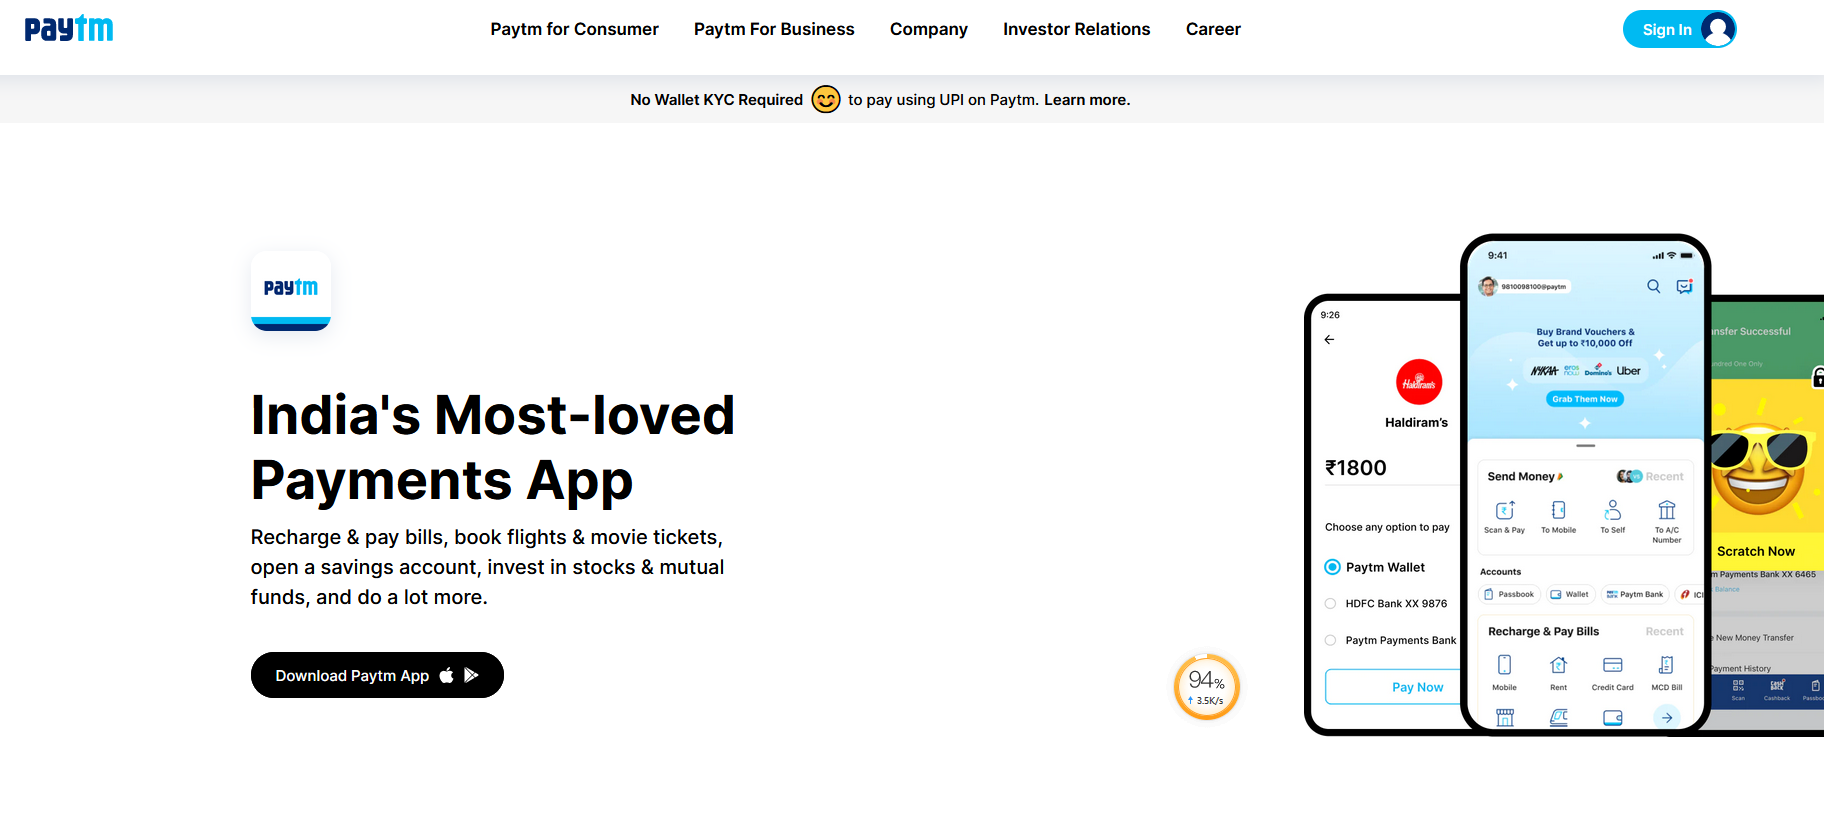Tap the round arrow more-services icon
Viewport: 1824px width, 813px height.
(1667, 717)
